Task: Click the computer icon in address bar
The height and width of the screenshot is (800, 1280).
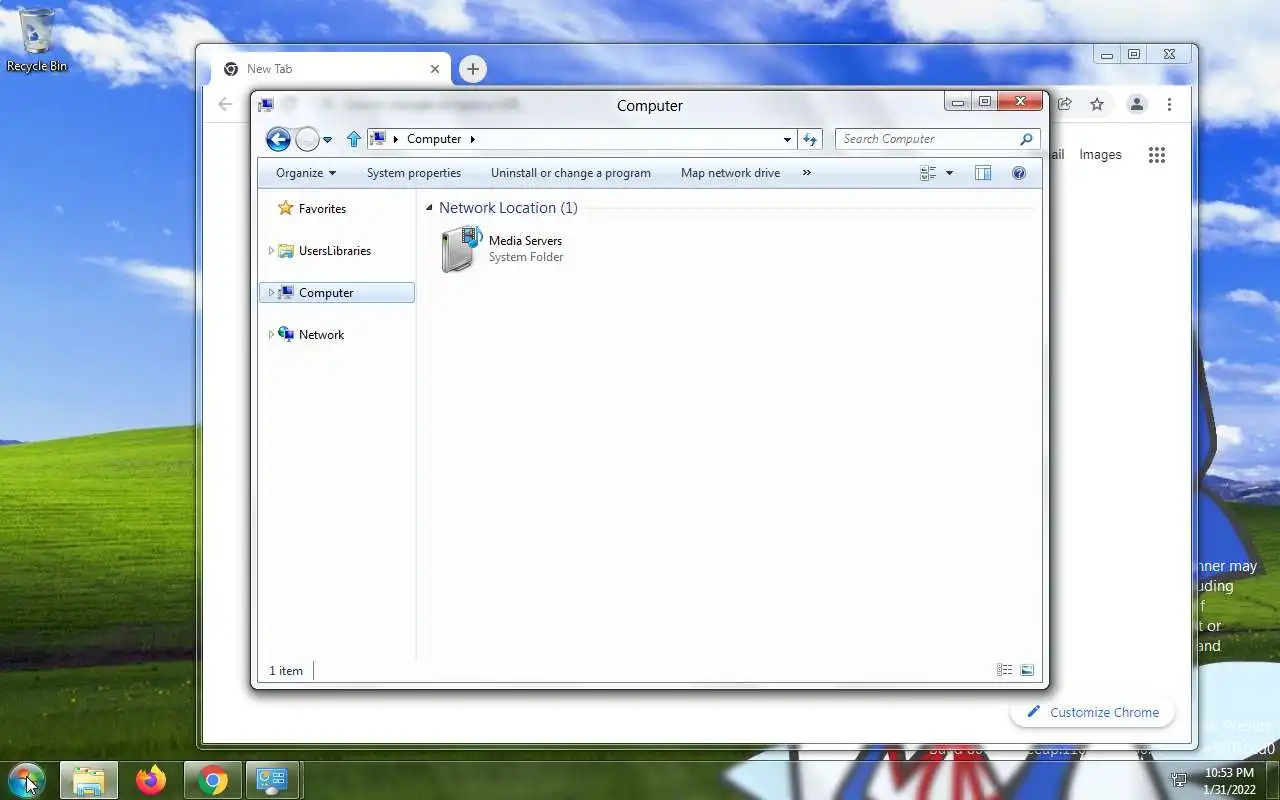Action: click(378, 139)
